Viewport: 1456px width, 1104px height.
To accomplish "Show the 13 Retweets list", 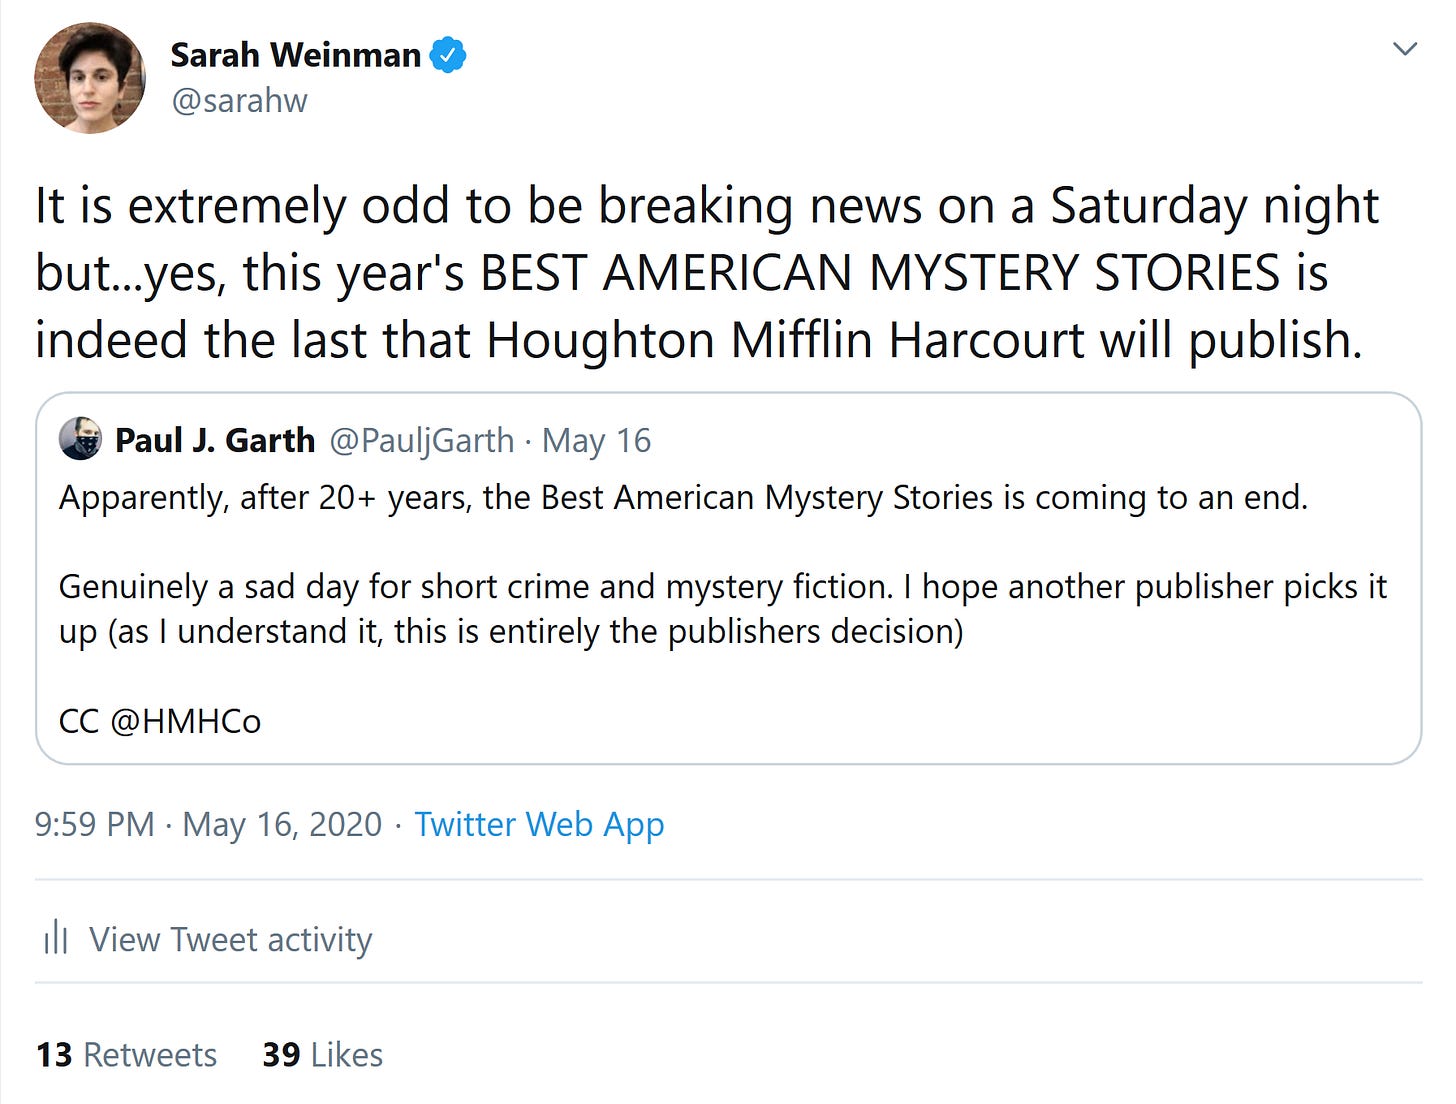I will (x=126, y=1055).
